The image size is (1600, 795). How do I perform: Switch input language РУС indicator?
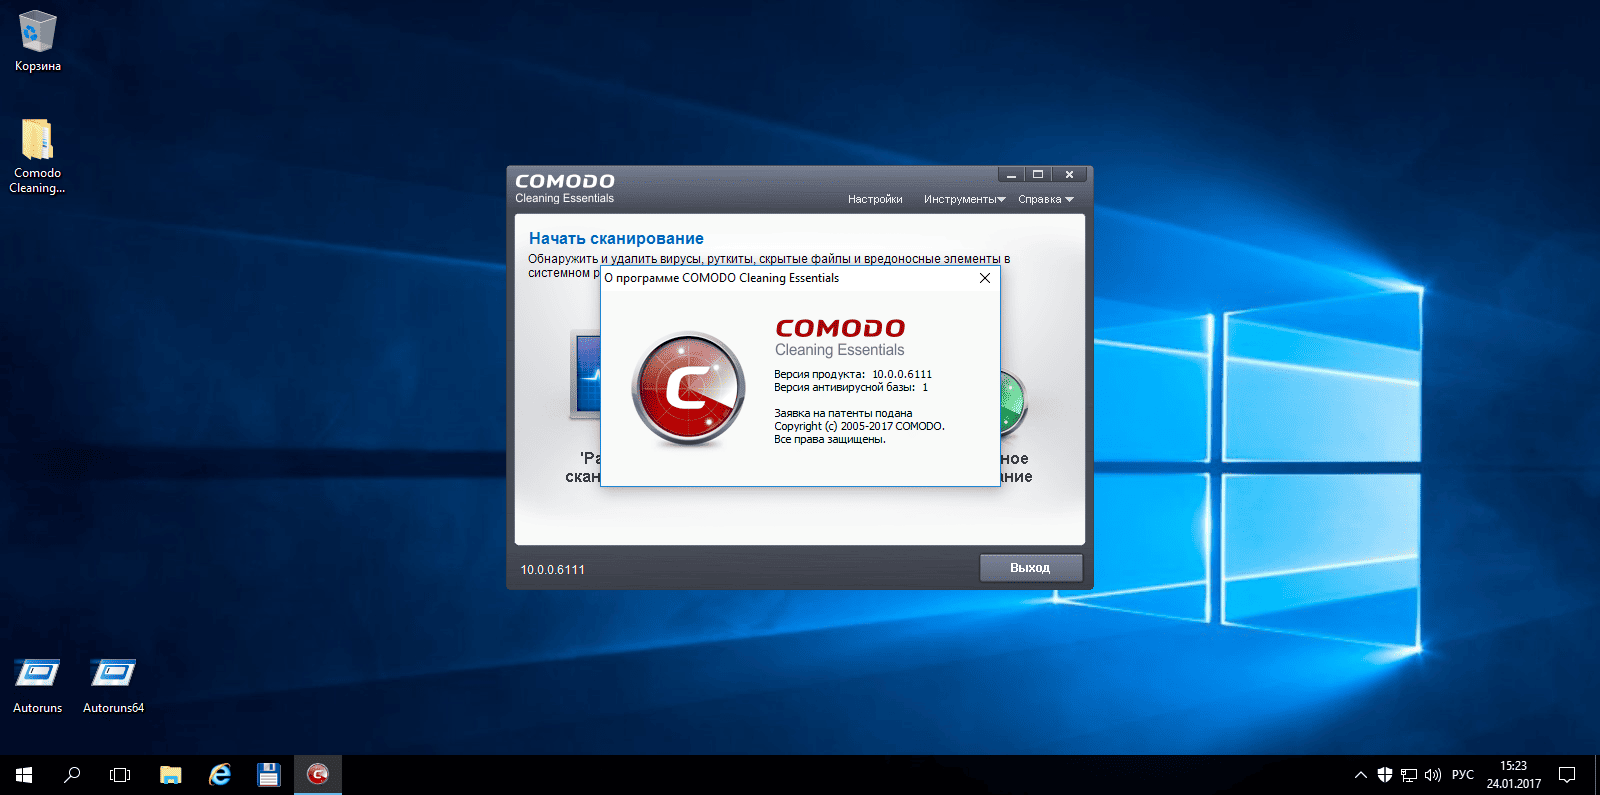[x=1463, y=775]
